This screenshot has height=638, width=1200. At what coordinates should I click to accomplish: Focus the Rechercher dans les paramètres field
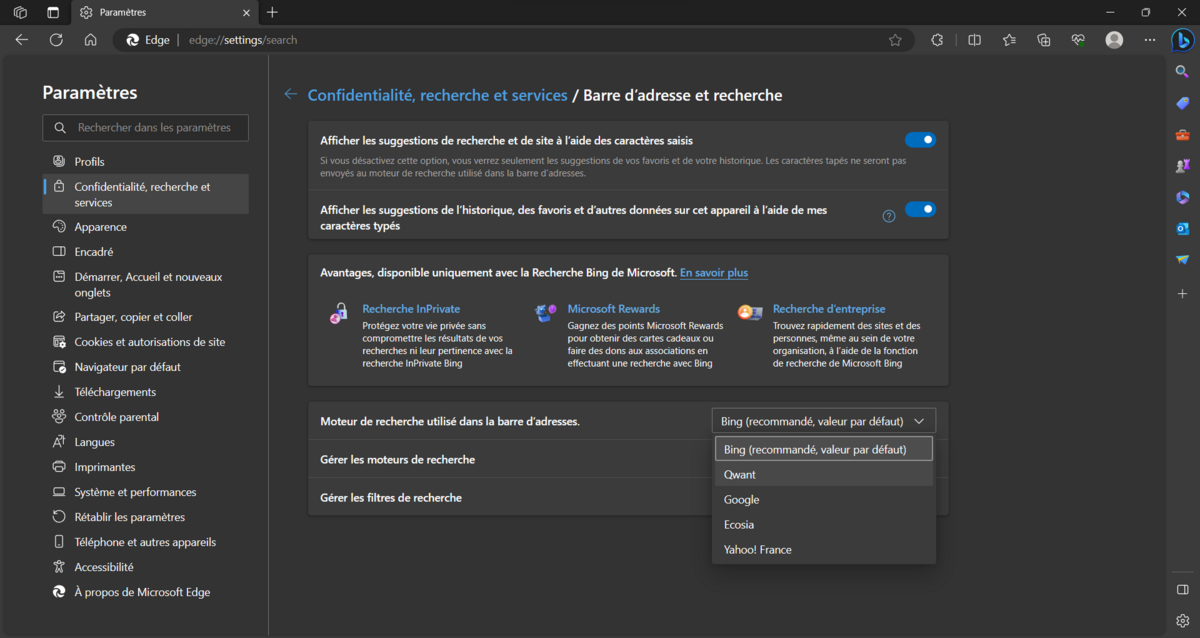click(x=146, y=128)
